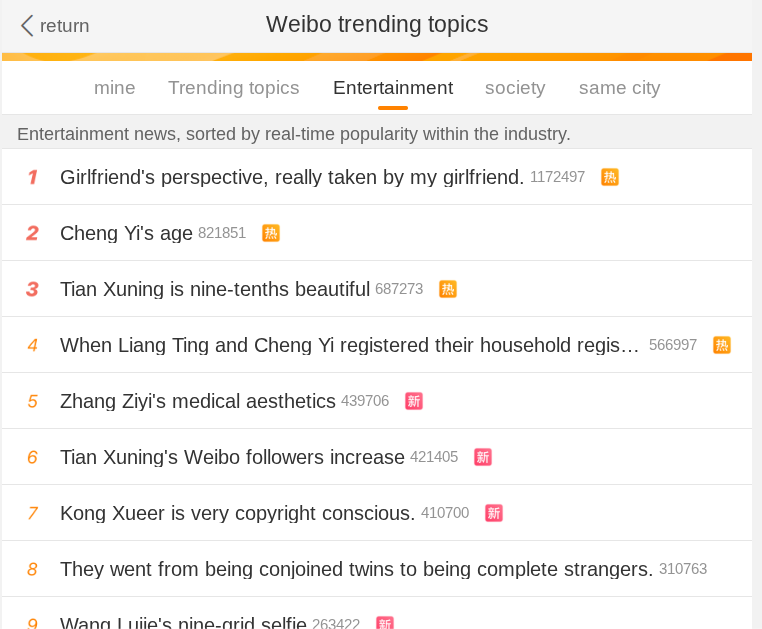Open Kong Xueer is very copyright conscious topic
The height and width of the screenshot is (629, 762).
click(x=237, y=513)
